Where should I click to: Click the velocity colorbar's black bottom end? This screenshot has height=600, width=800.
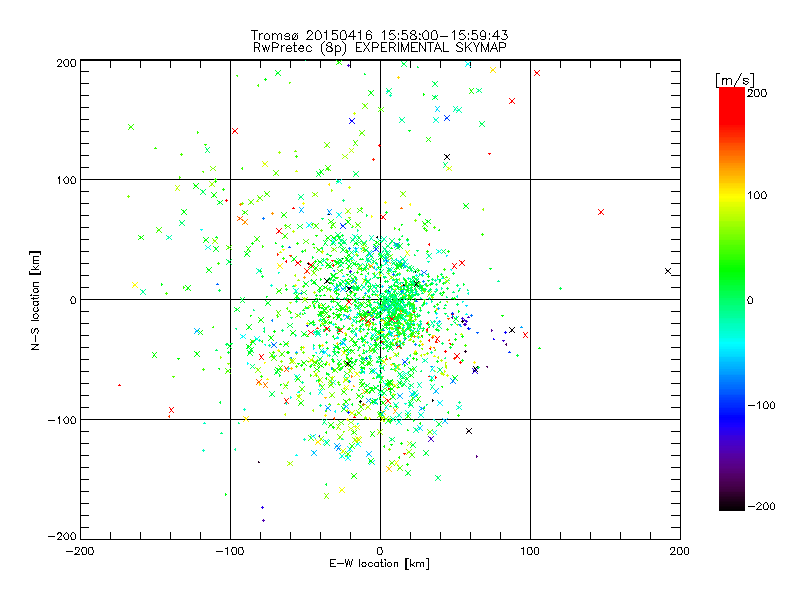pos(732,505)
